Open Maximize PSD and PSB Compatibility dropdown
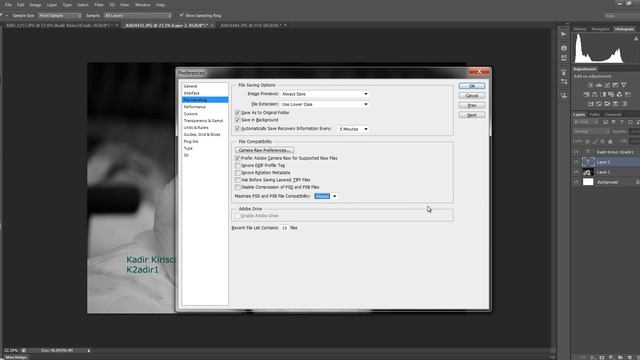Viewport: 640px width, 360px height. (326, 196)
